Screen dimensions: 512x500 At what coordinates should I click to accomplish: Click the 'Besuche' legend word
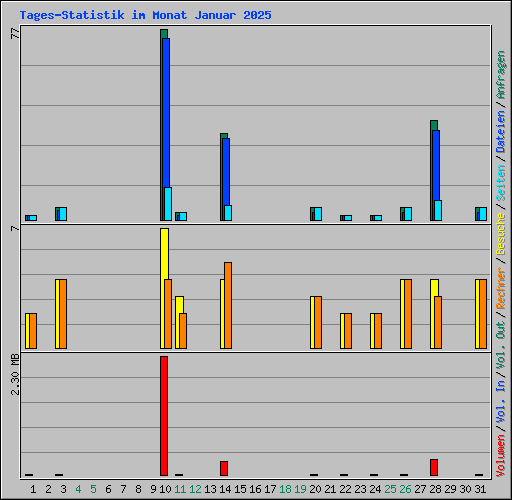(501, 234)
